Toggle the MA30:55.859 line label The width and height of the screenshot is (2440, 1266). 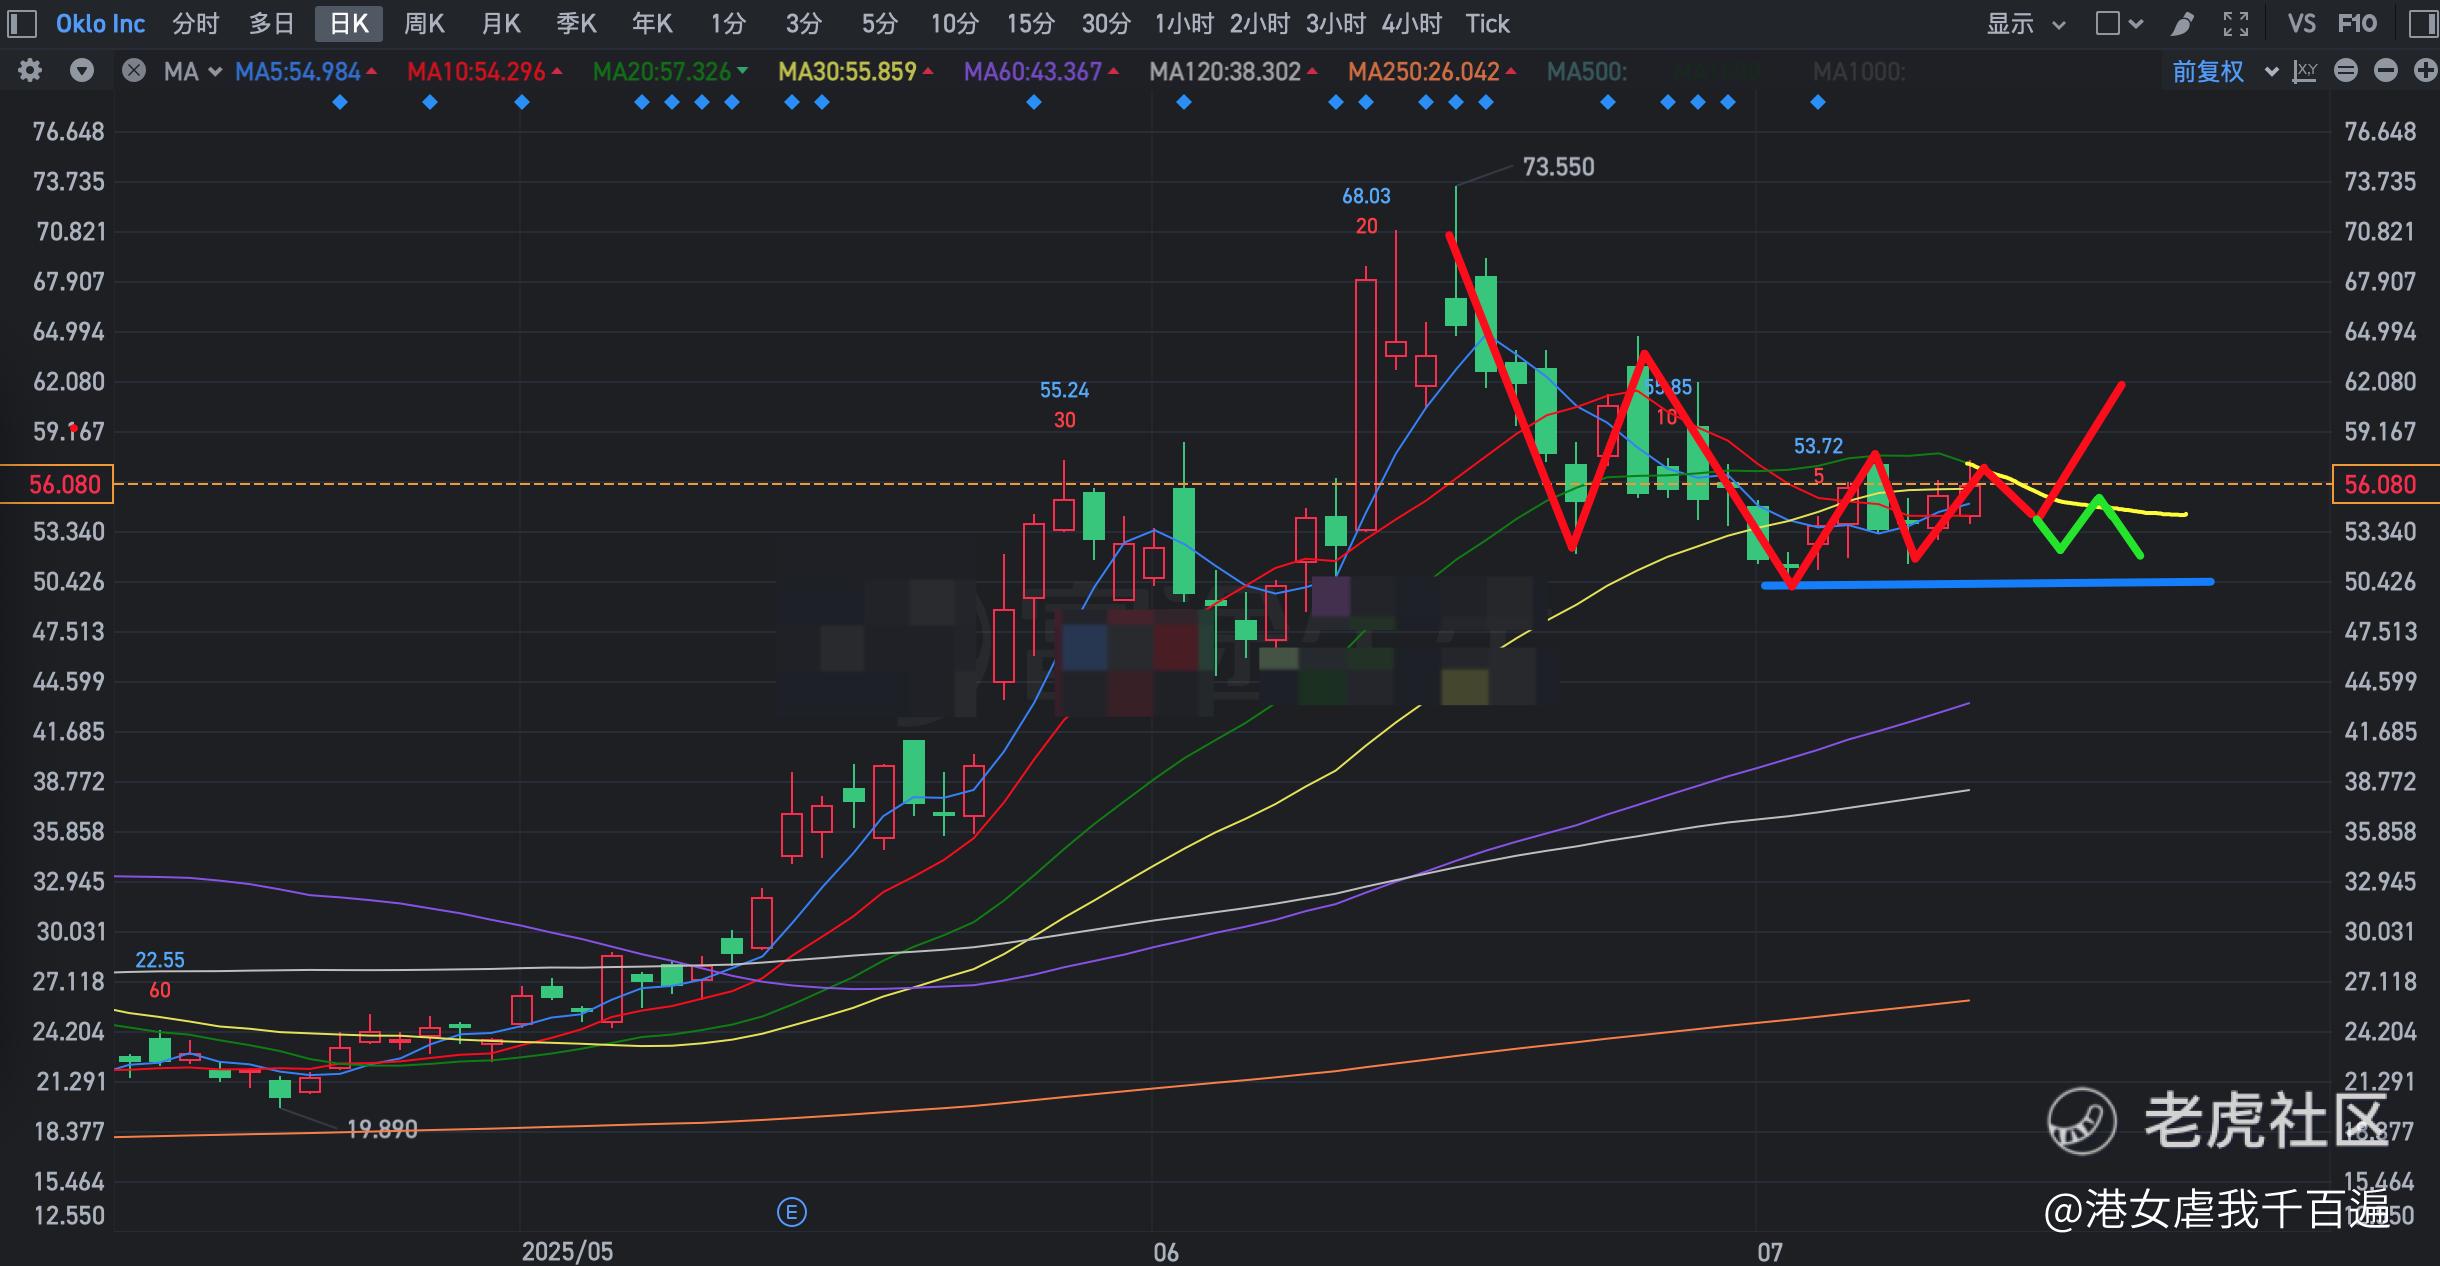click(855, 71)
